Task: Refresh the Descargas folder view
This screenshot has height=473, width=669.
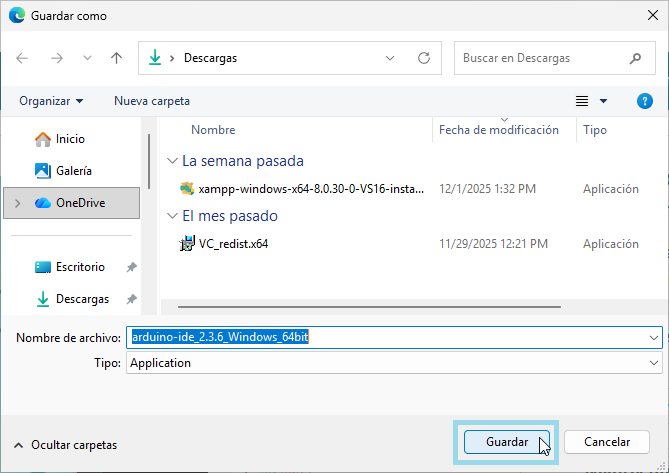Action: tap(424, 58)
